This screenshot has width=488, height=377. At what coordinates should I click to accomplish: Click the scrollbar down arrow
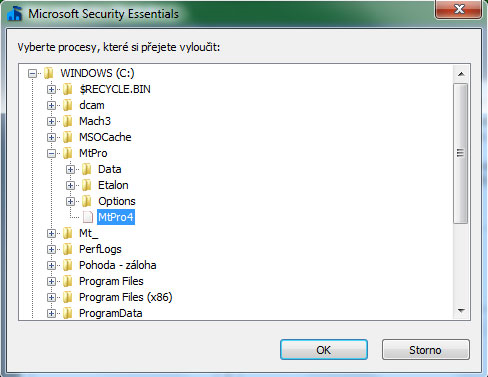point(461,311)
